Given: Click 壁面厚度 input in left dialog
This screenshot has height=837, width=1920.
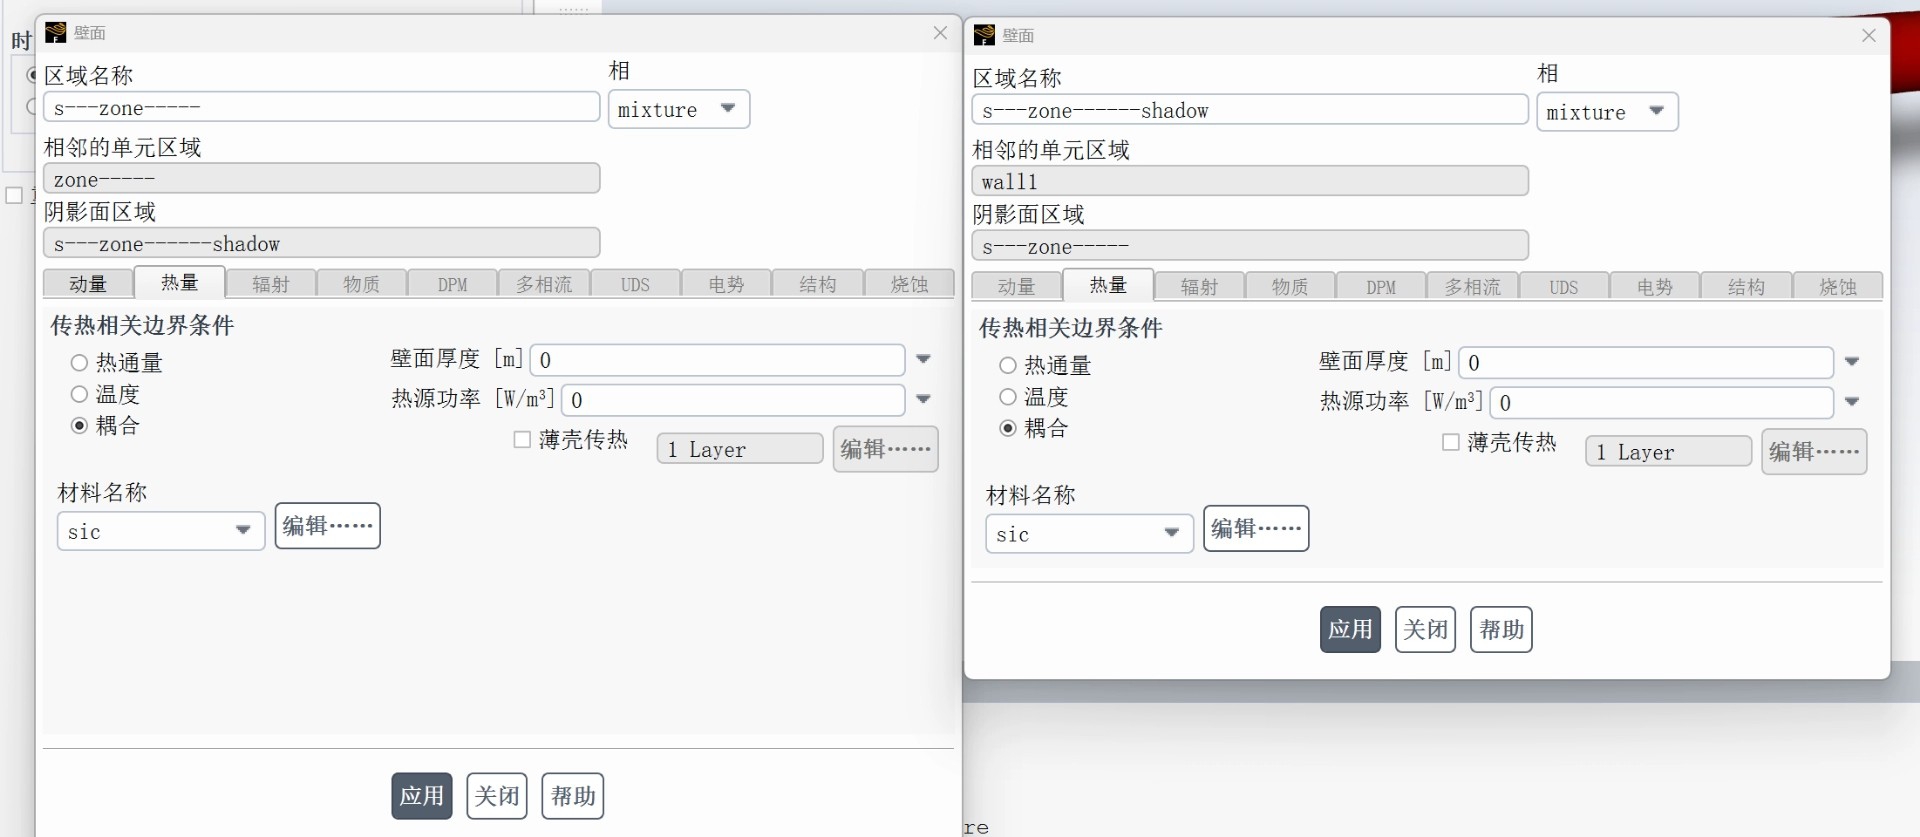Looking at the screenshot, I should (x=718, y=360).
